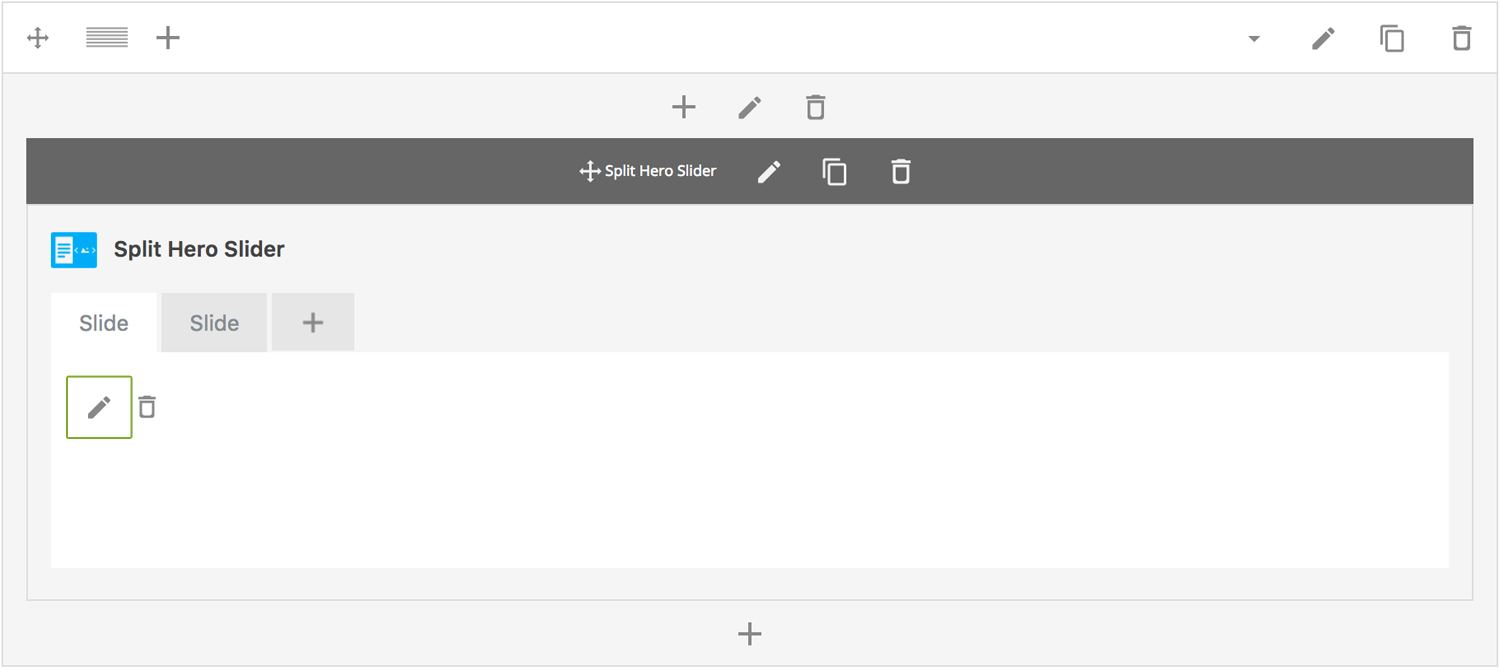Duplicate Split Hero Slider via the dark bar clone icon
Screen dimensions: 1500x670
tap(834, 172)
